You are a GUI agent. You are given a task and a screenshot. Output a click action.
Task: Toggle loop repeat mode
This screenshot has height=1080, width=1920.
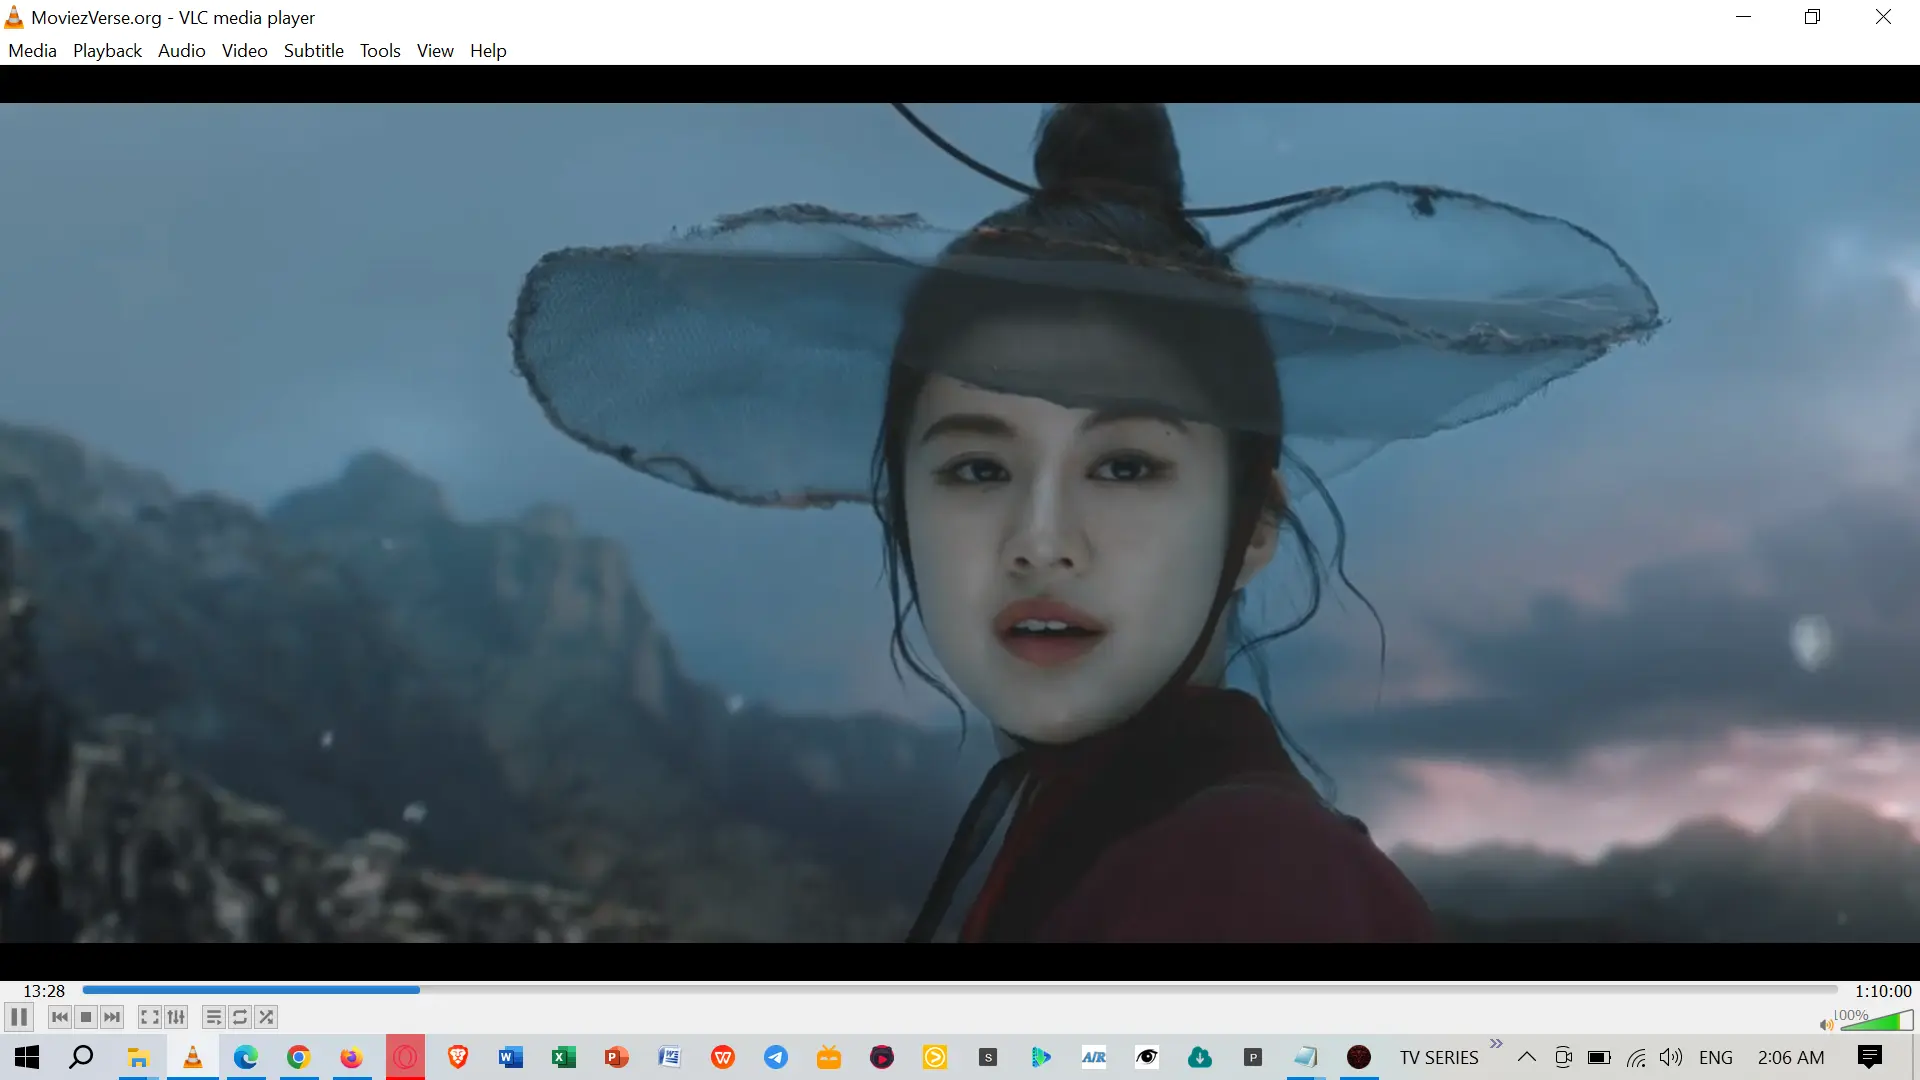click(240, 1017)
